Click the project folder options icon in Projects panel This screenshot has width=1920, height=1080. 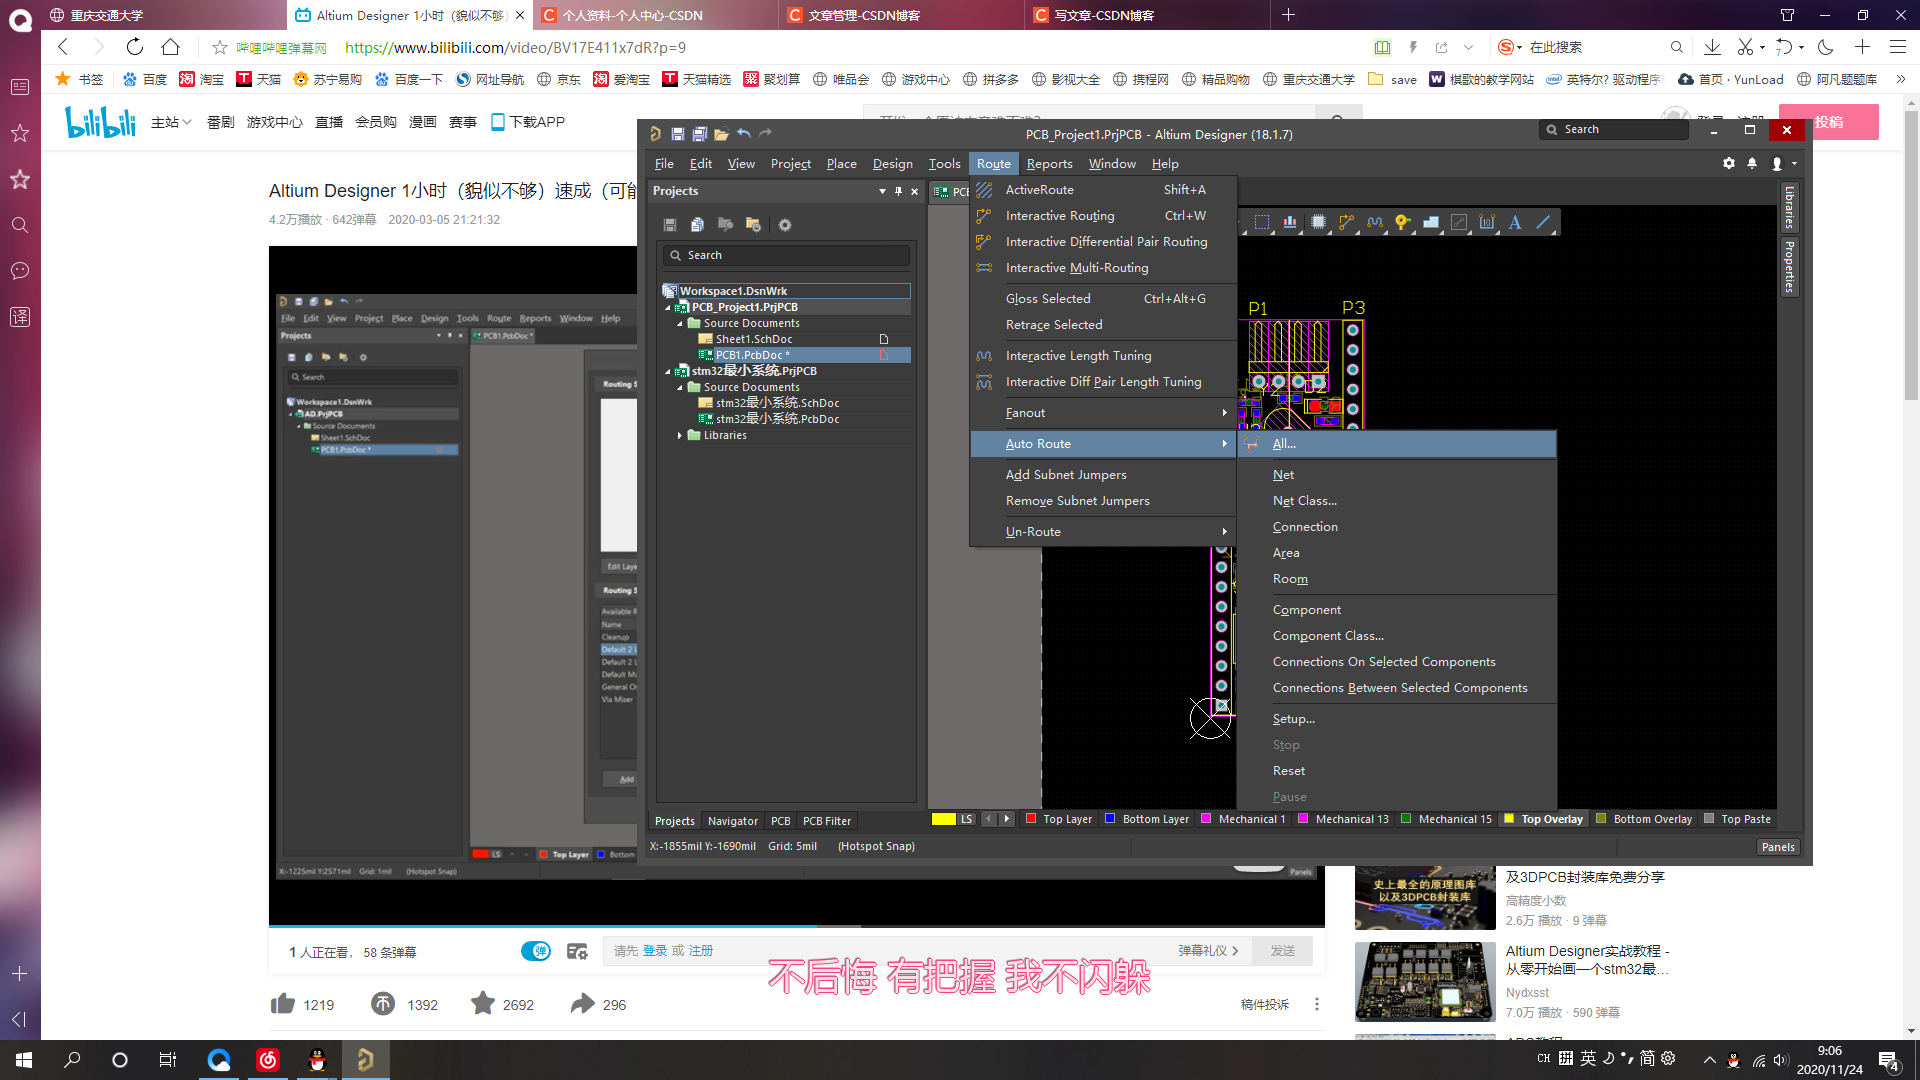tap(753, 225)
